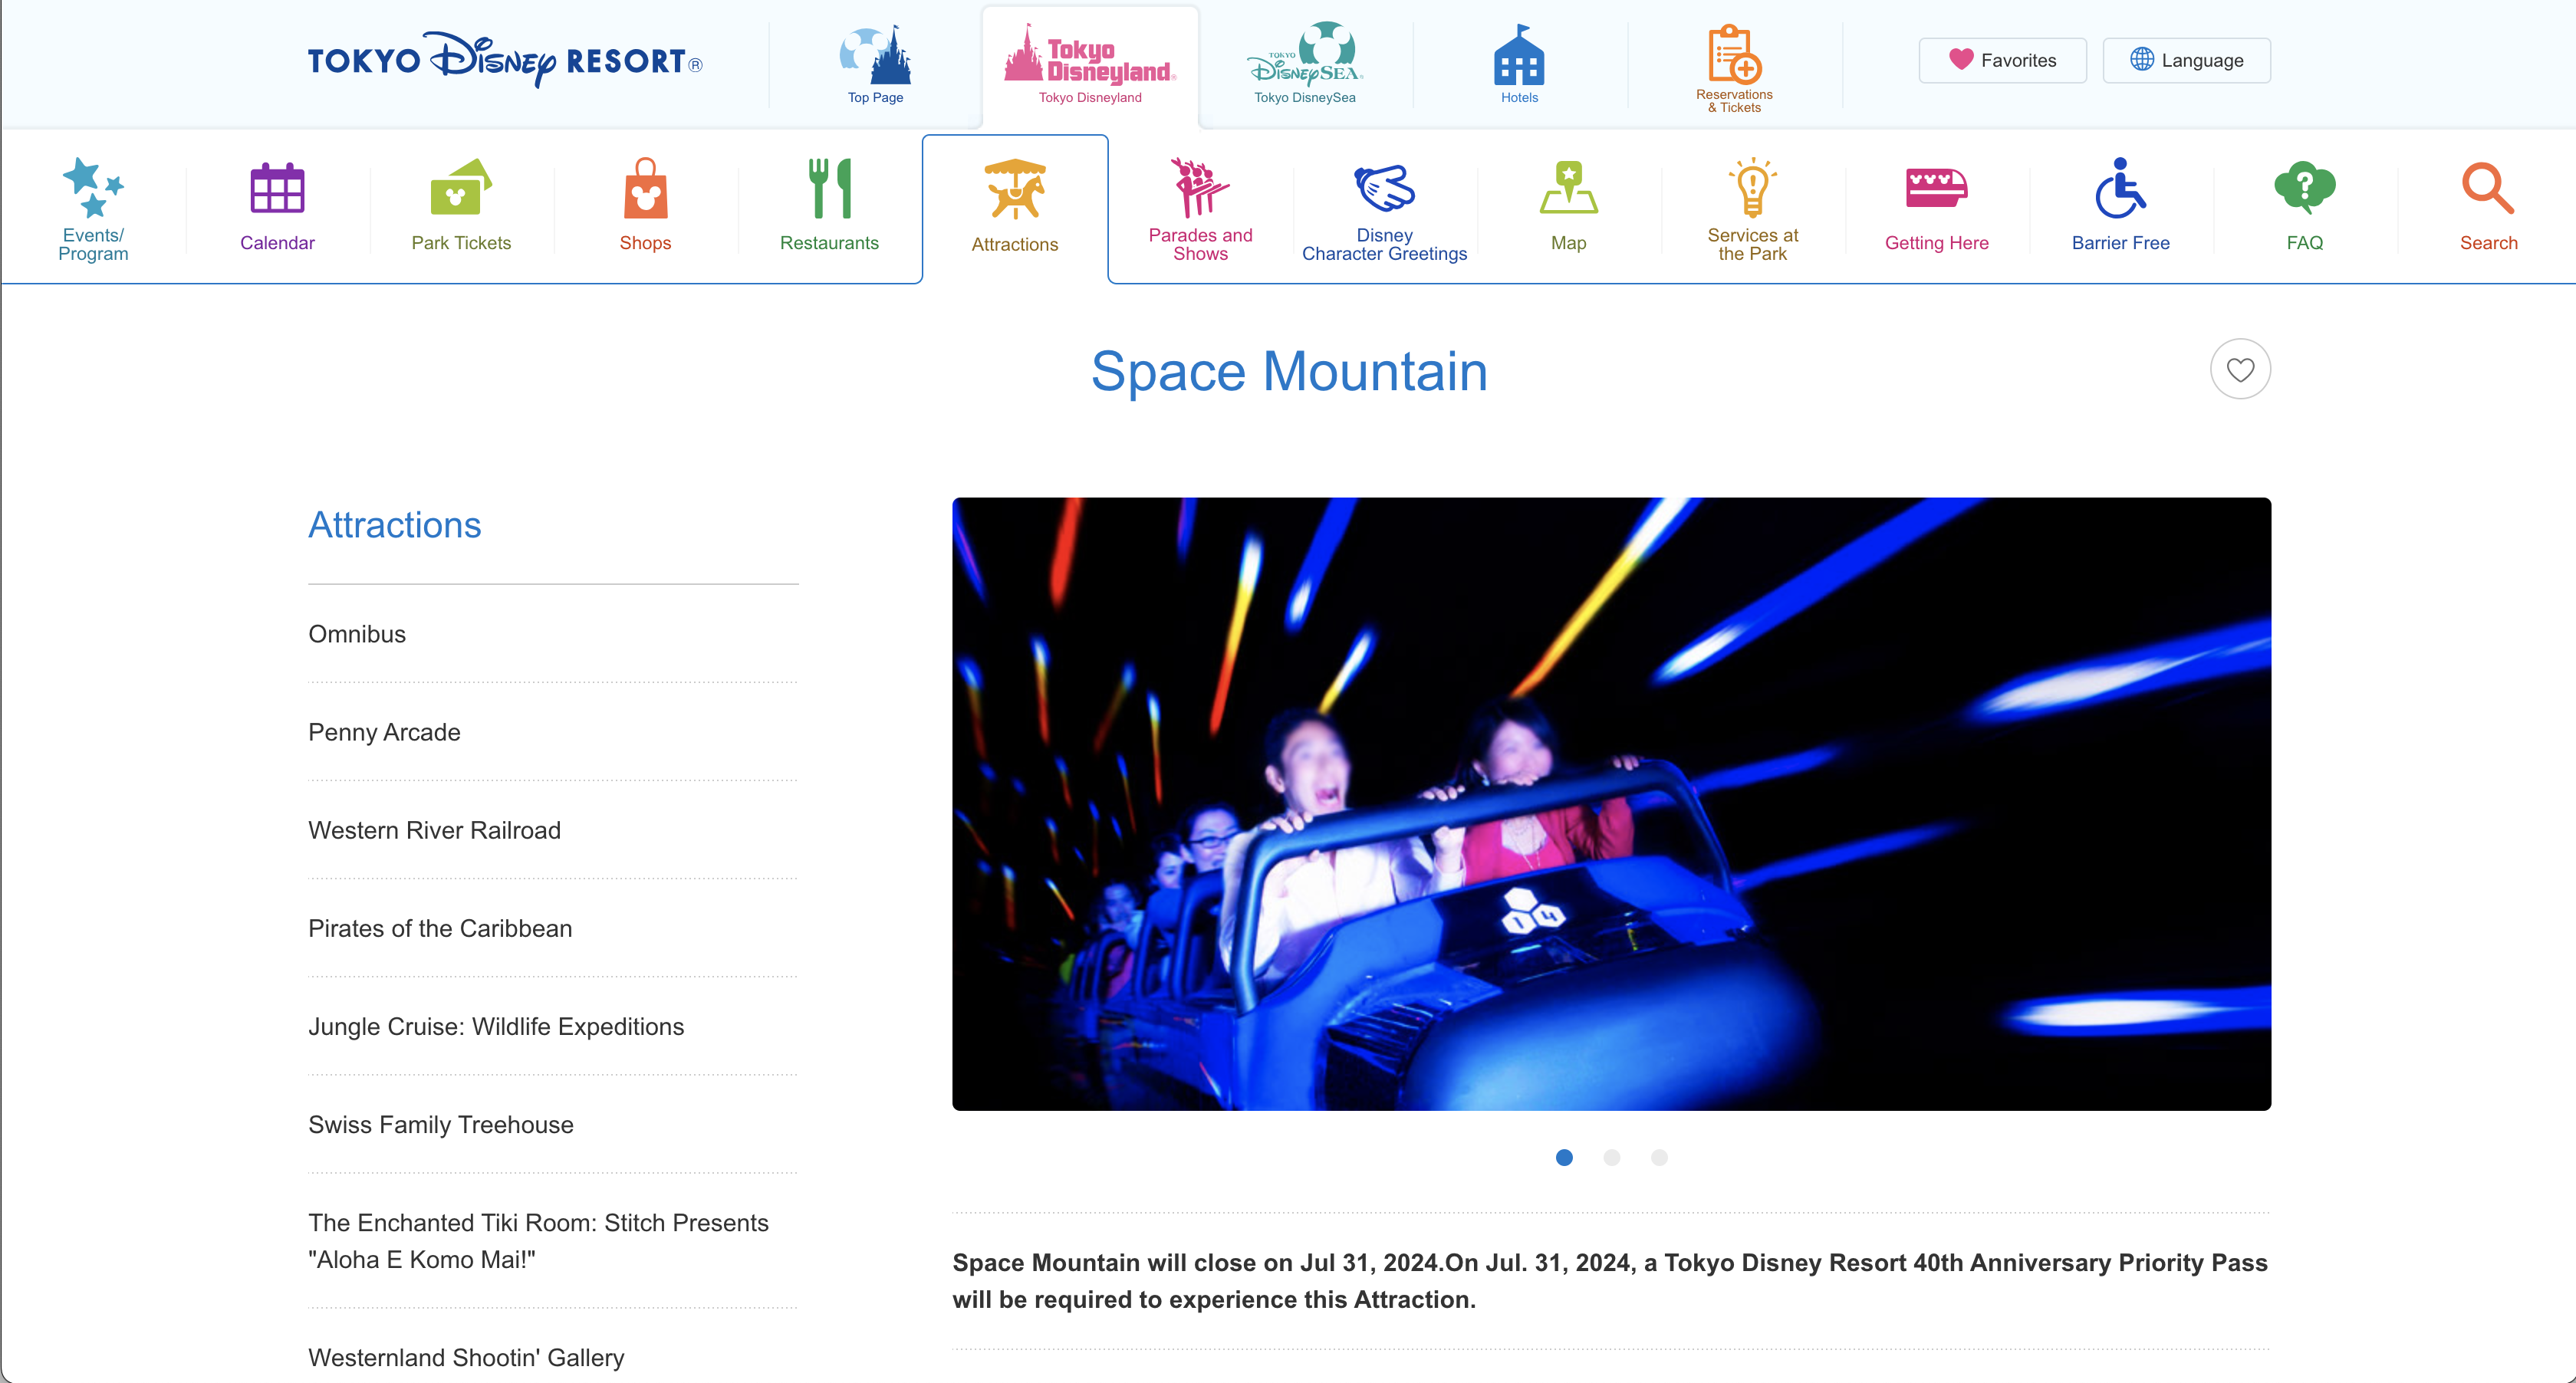Screen dimensions: 2576x1383
Task: Click the Events/Program stars icon
Action: (93, 188)
